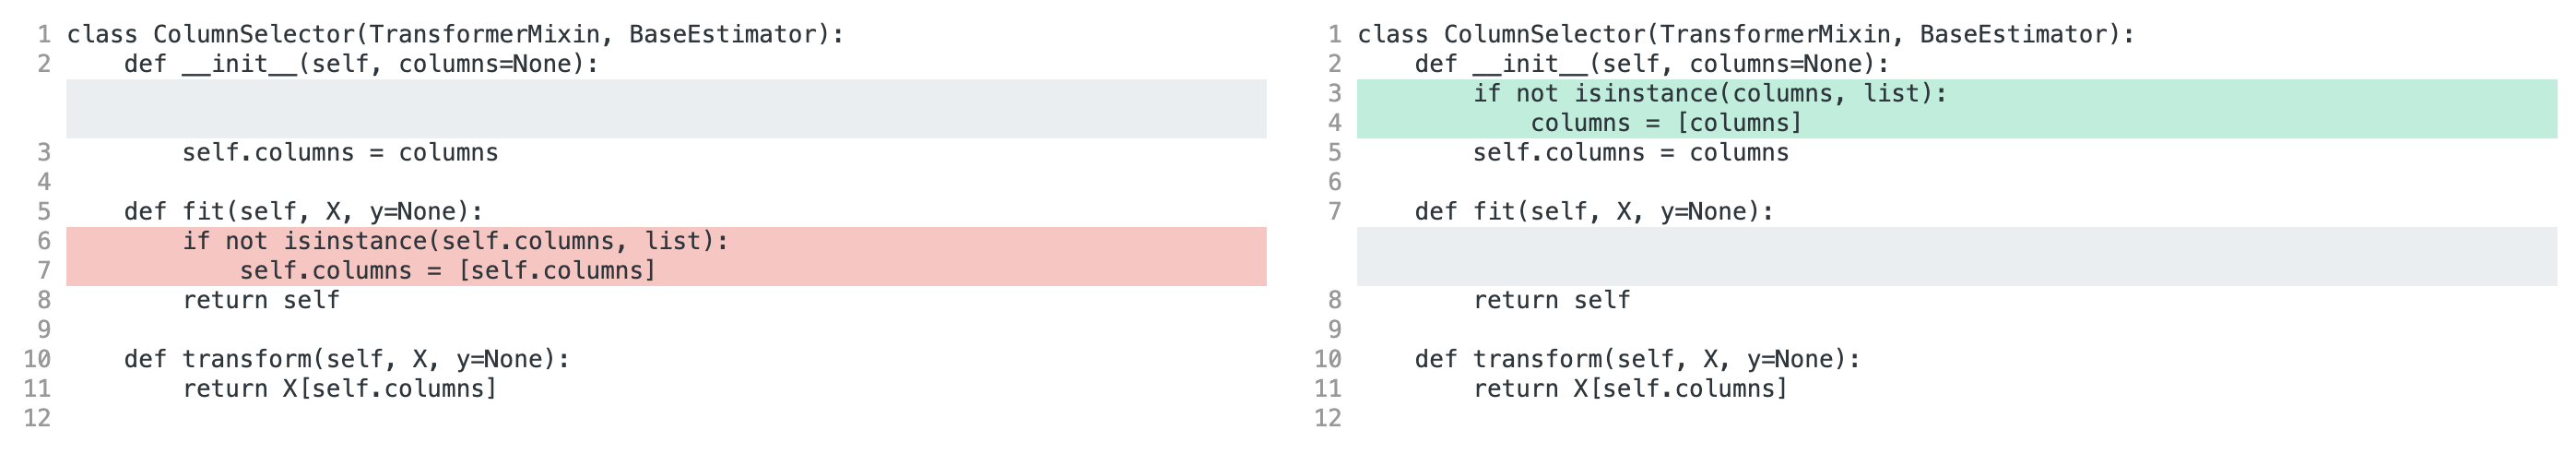Click 'def __init__' line in left pane
The image size is (2576, 454).
click(361, 64)
